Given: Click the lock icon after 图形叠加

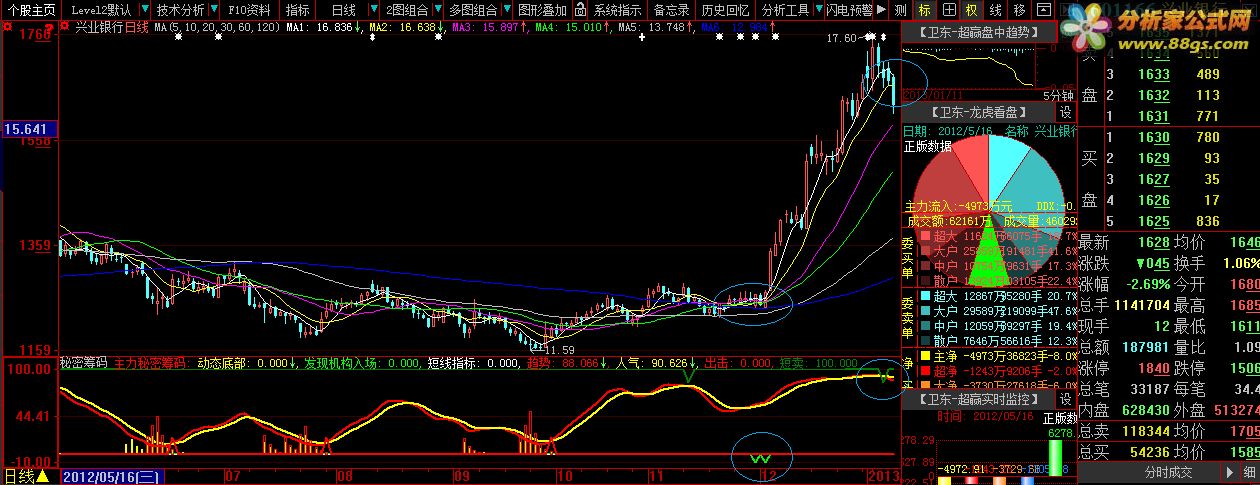Looking at the screenshot, I should point(582,10).
